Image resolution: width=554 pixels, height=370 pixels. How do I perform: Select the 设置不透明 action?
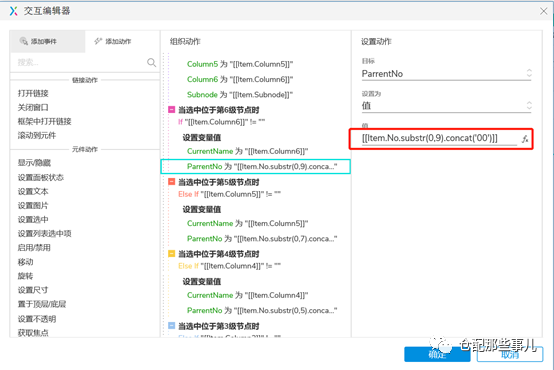pos(37,319)
